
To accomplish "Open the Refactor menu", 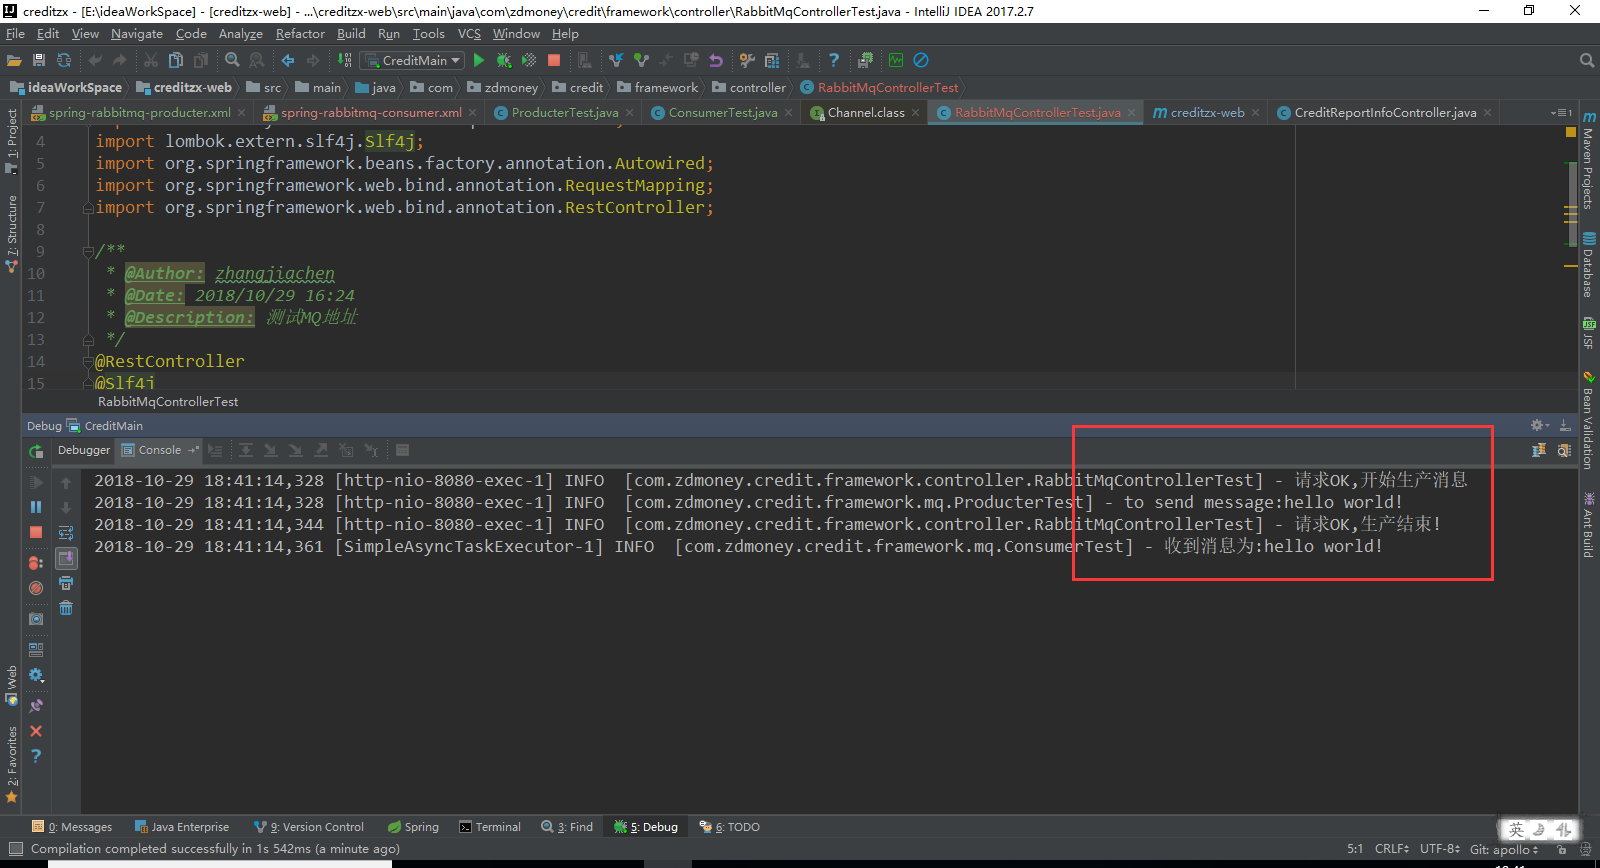I will click(x=300, y=34).
